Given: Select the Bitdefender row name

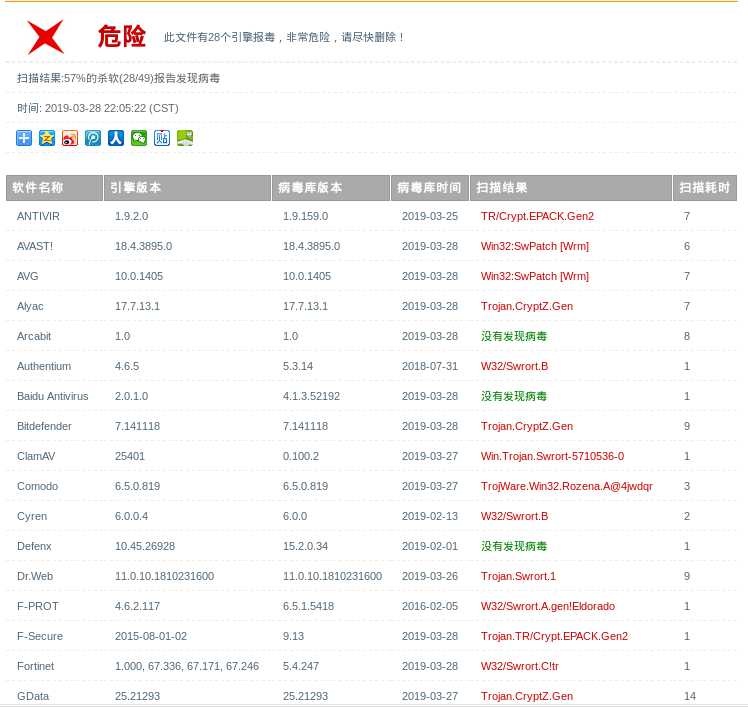Looking at the screenshot, I should point(44,426).
